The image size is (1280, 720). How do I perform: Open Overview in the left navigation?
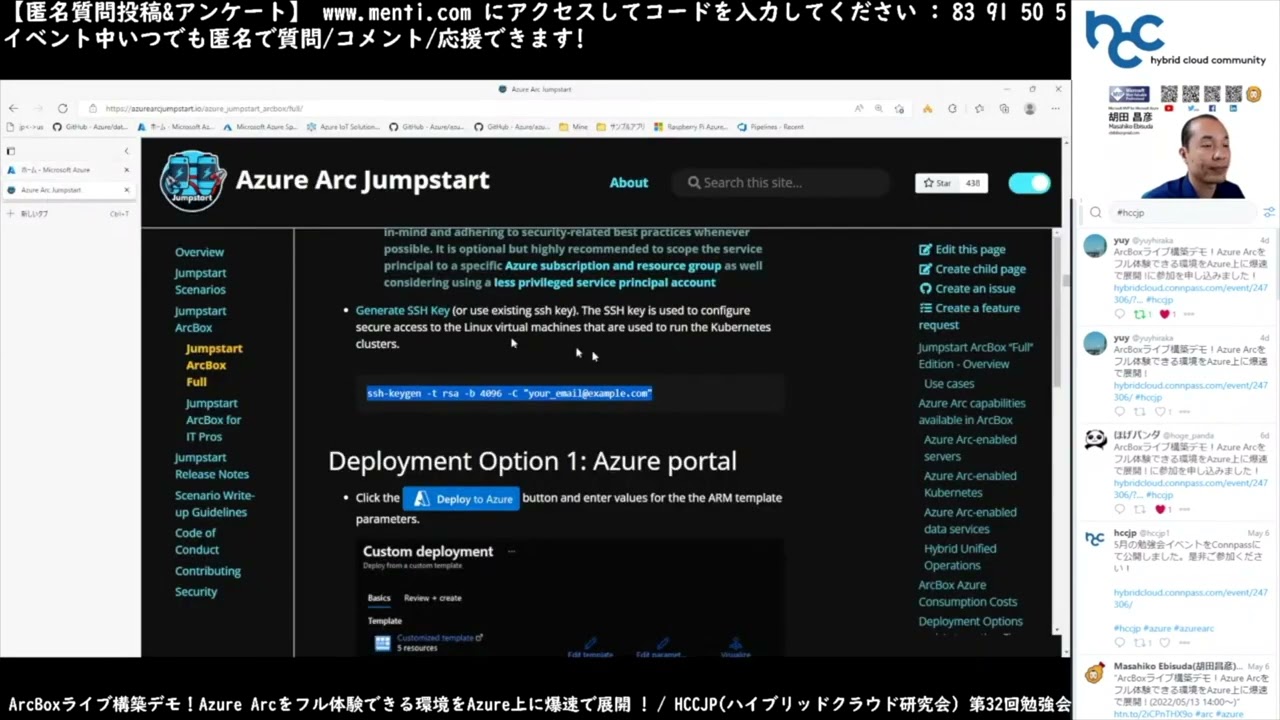point(199,252)
